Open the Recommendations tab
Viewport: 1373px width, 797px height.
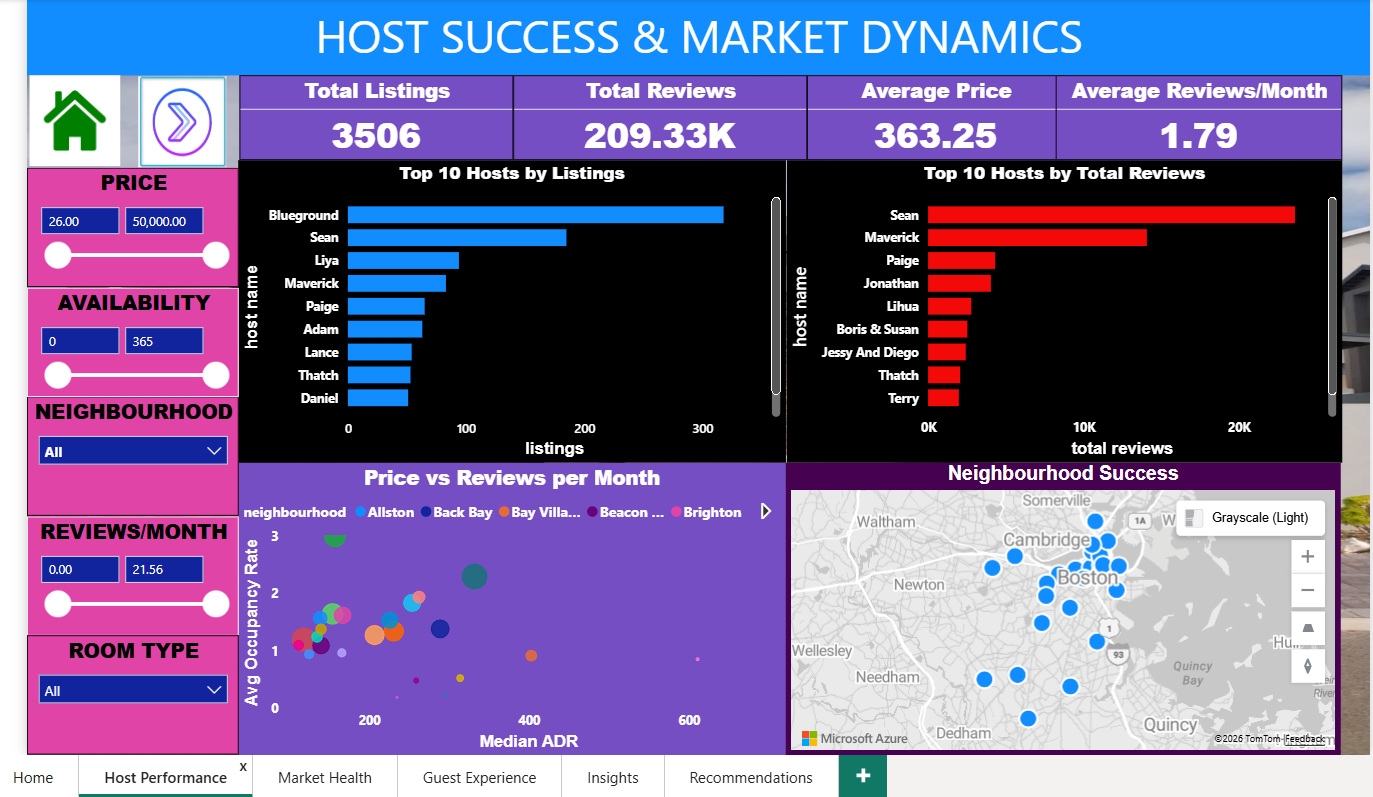click(751, 777)
